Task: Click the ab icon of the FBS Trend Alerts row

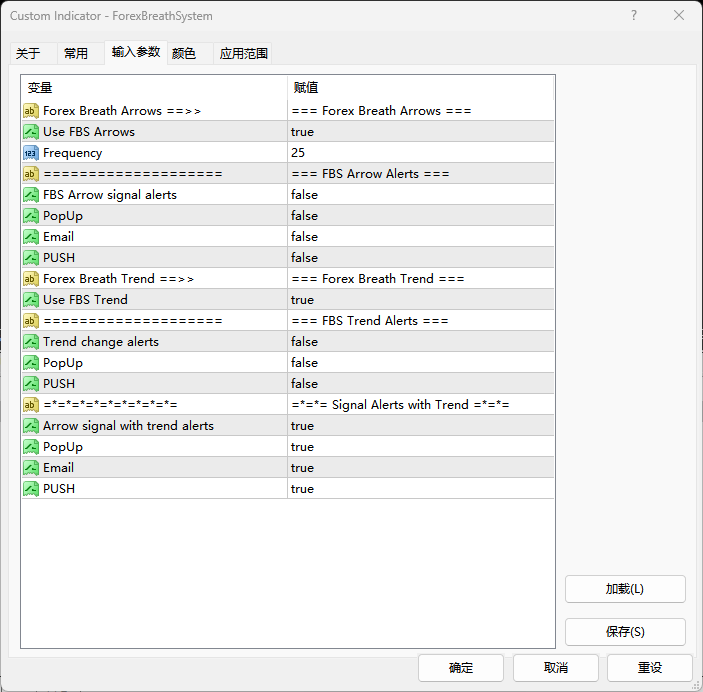Action: 30,321
